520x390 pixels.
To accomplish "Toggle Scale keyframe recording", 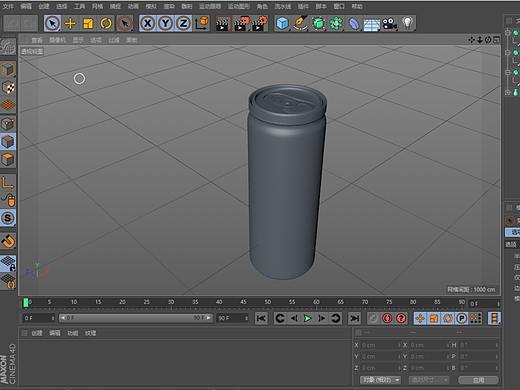I will 434,318.
